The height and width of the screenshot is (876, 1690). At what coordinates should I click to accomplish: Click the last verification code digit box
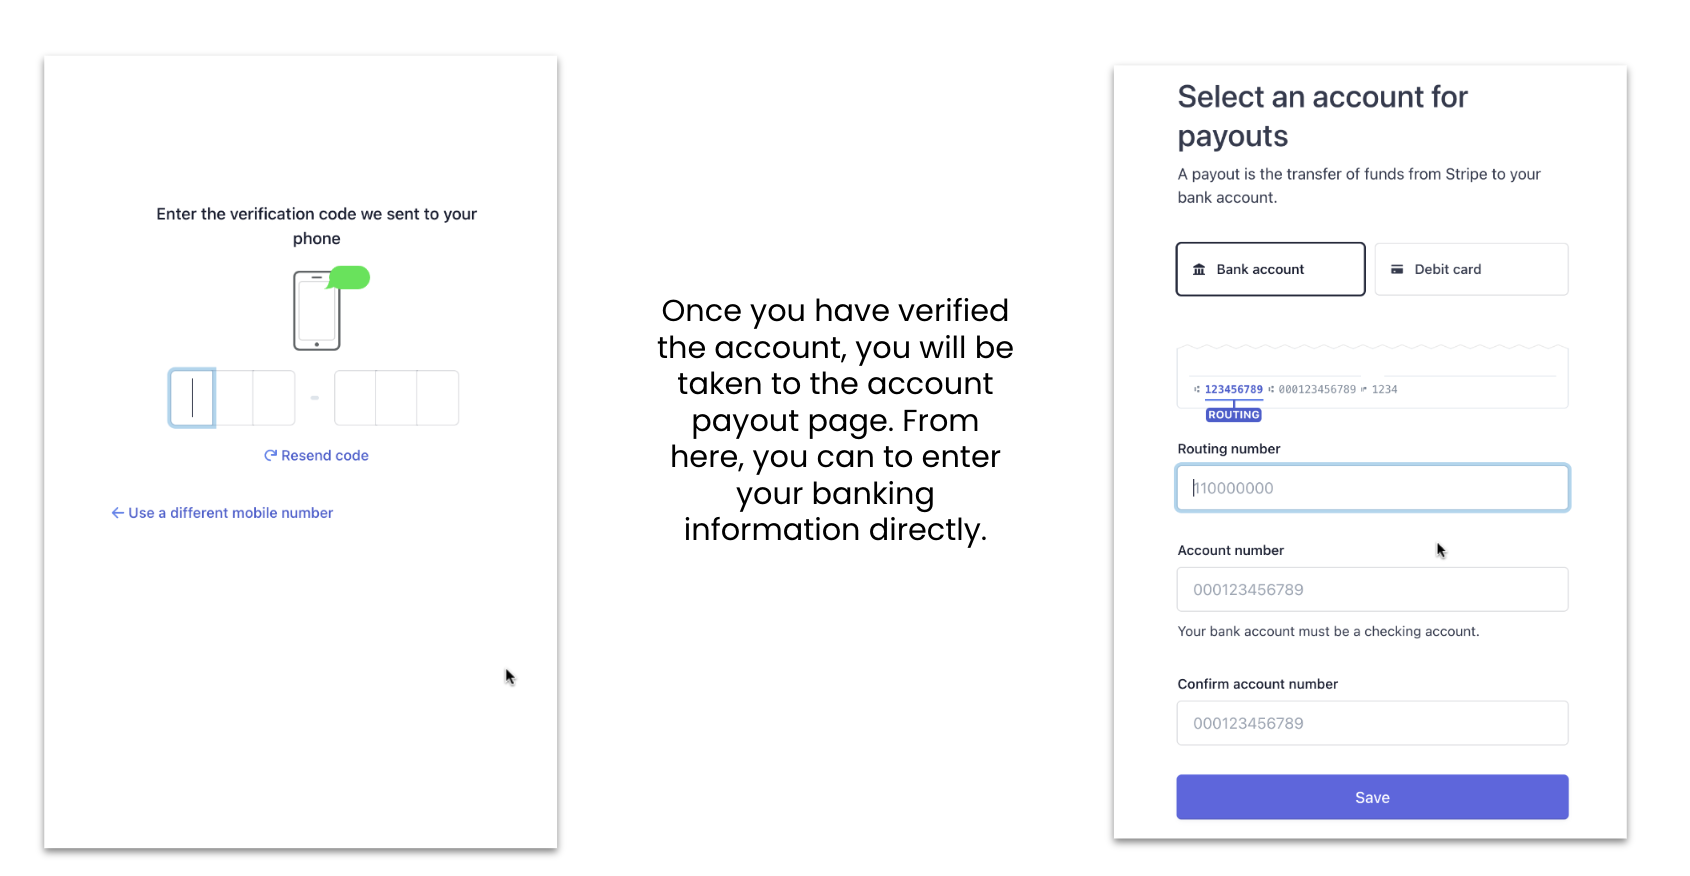point(438,398)
